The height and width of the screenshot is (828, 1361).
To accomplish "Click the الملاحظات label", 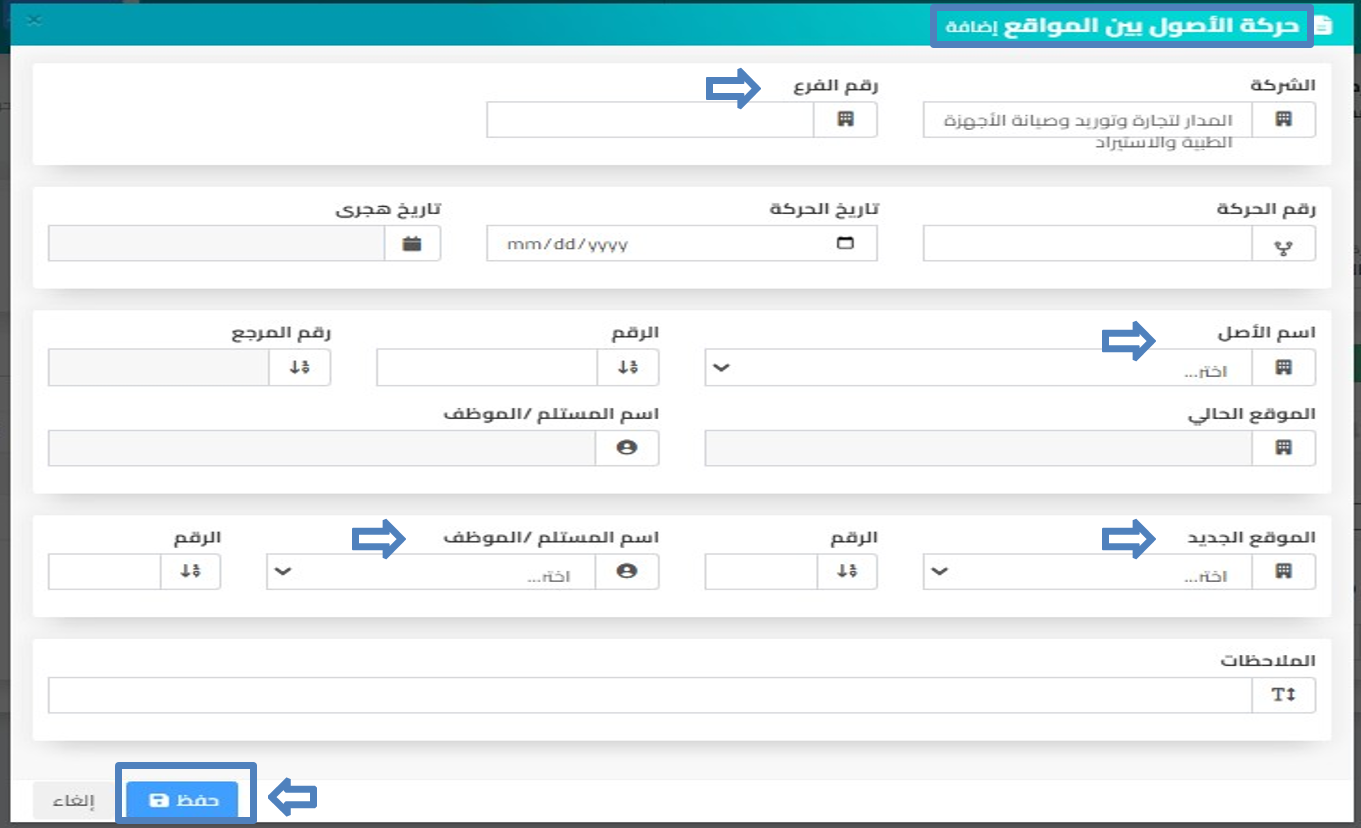I will [x=1267, y=661].
